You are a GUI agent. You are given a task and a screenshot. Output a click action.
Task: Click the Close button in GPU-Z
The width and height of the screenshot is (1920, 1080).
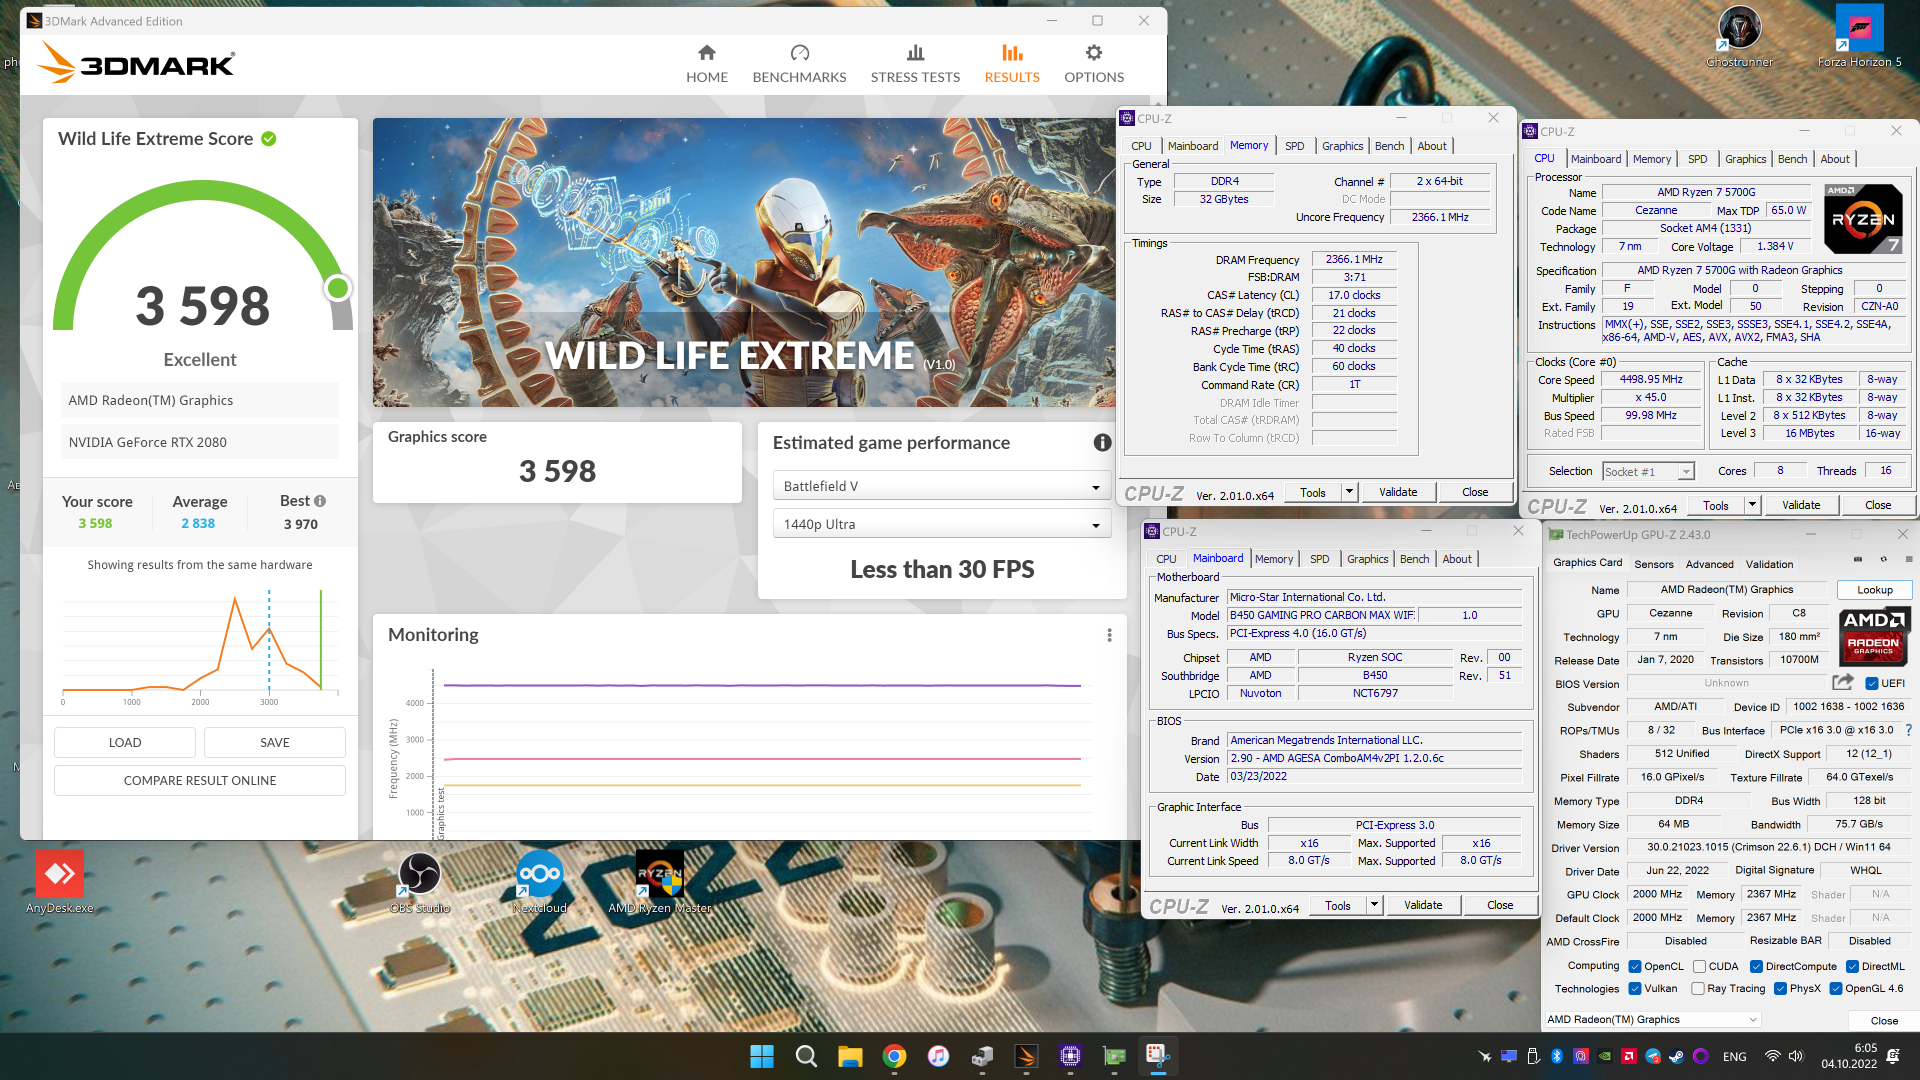[x=1884, y=1020]
